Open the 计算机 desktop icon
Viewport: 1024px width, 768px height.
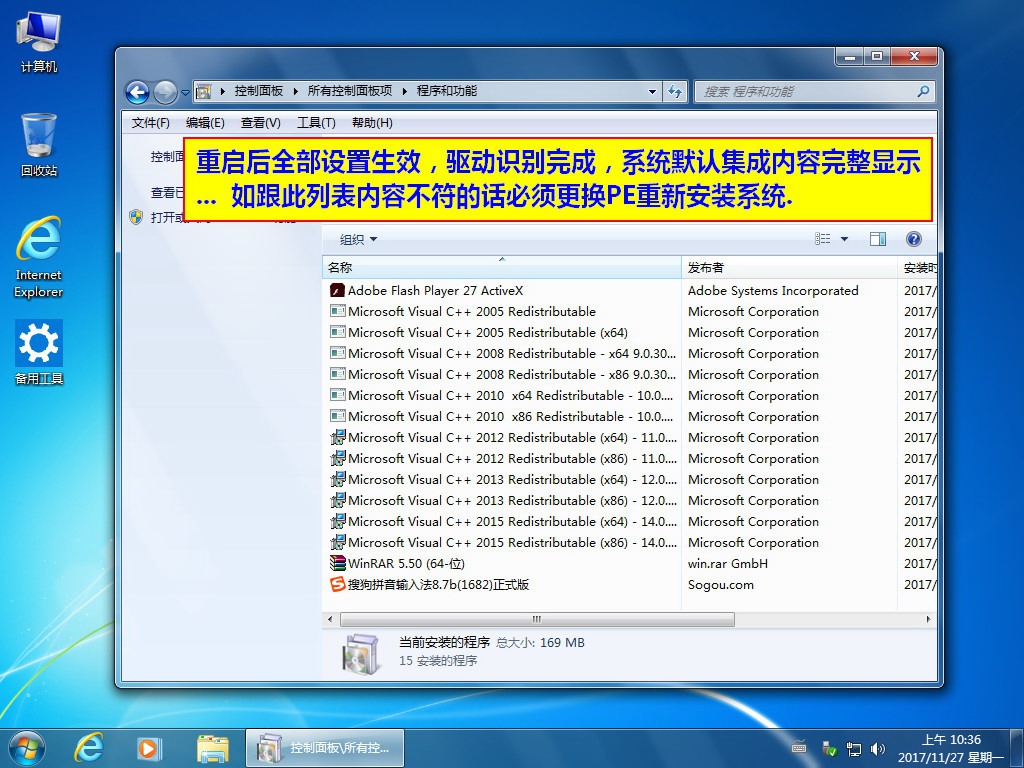coord(39,42)
